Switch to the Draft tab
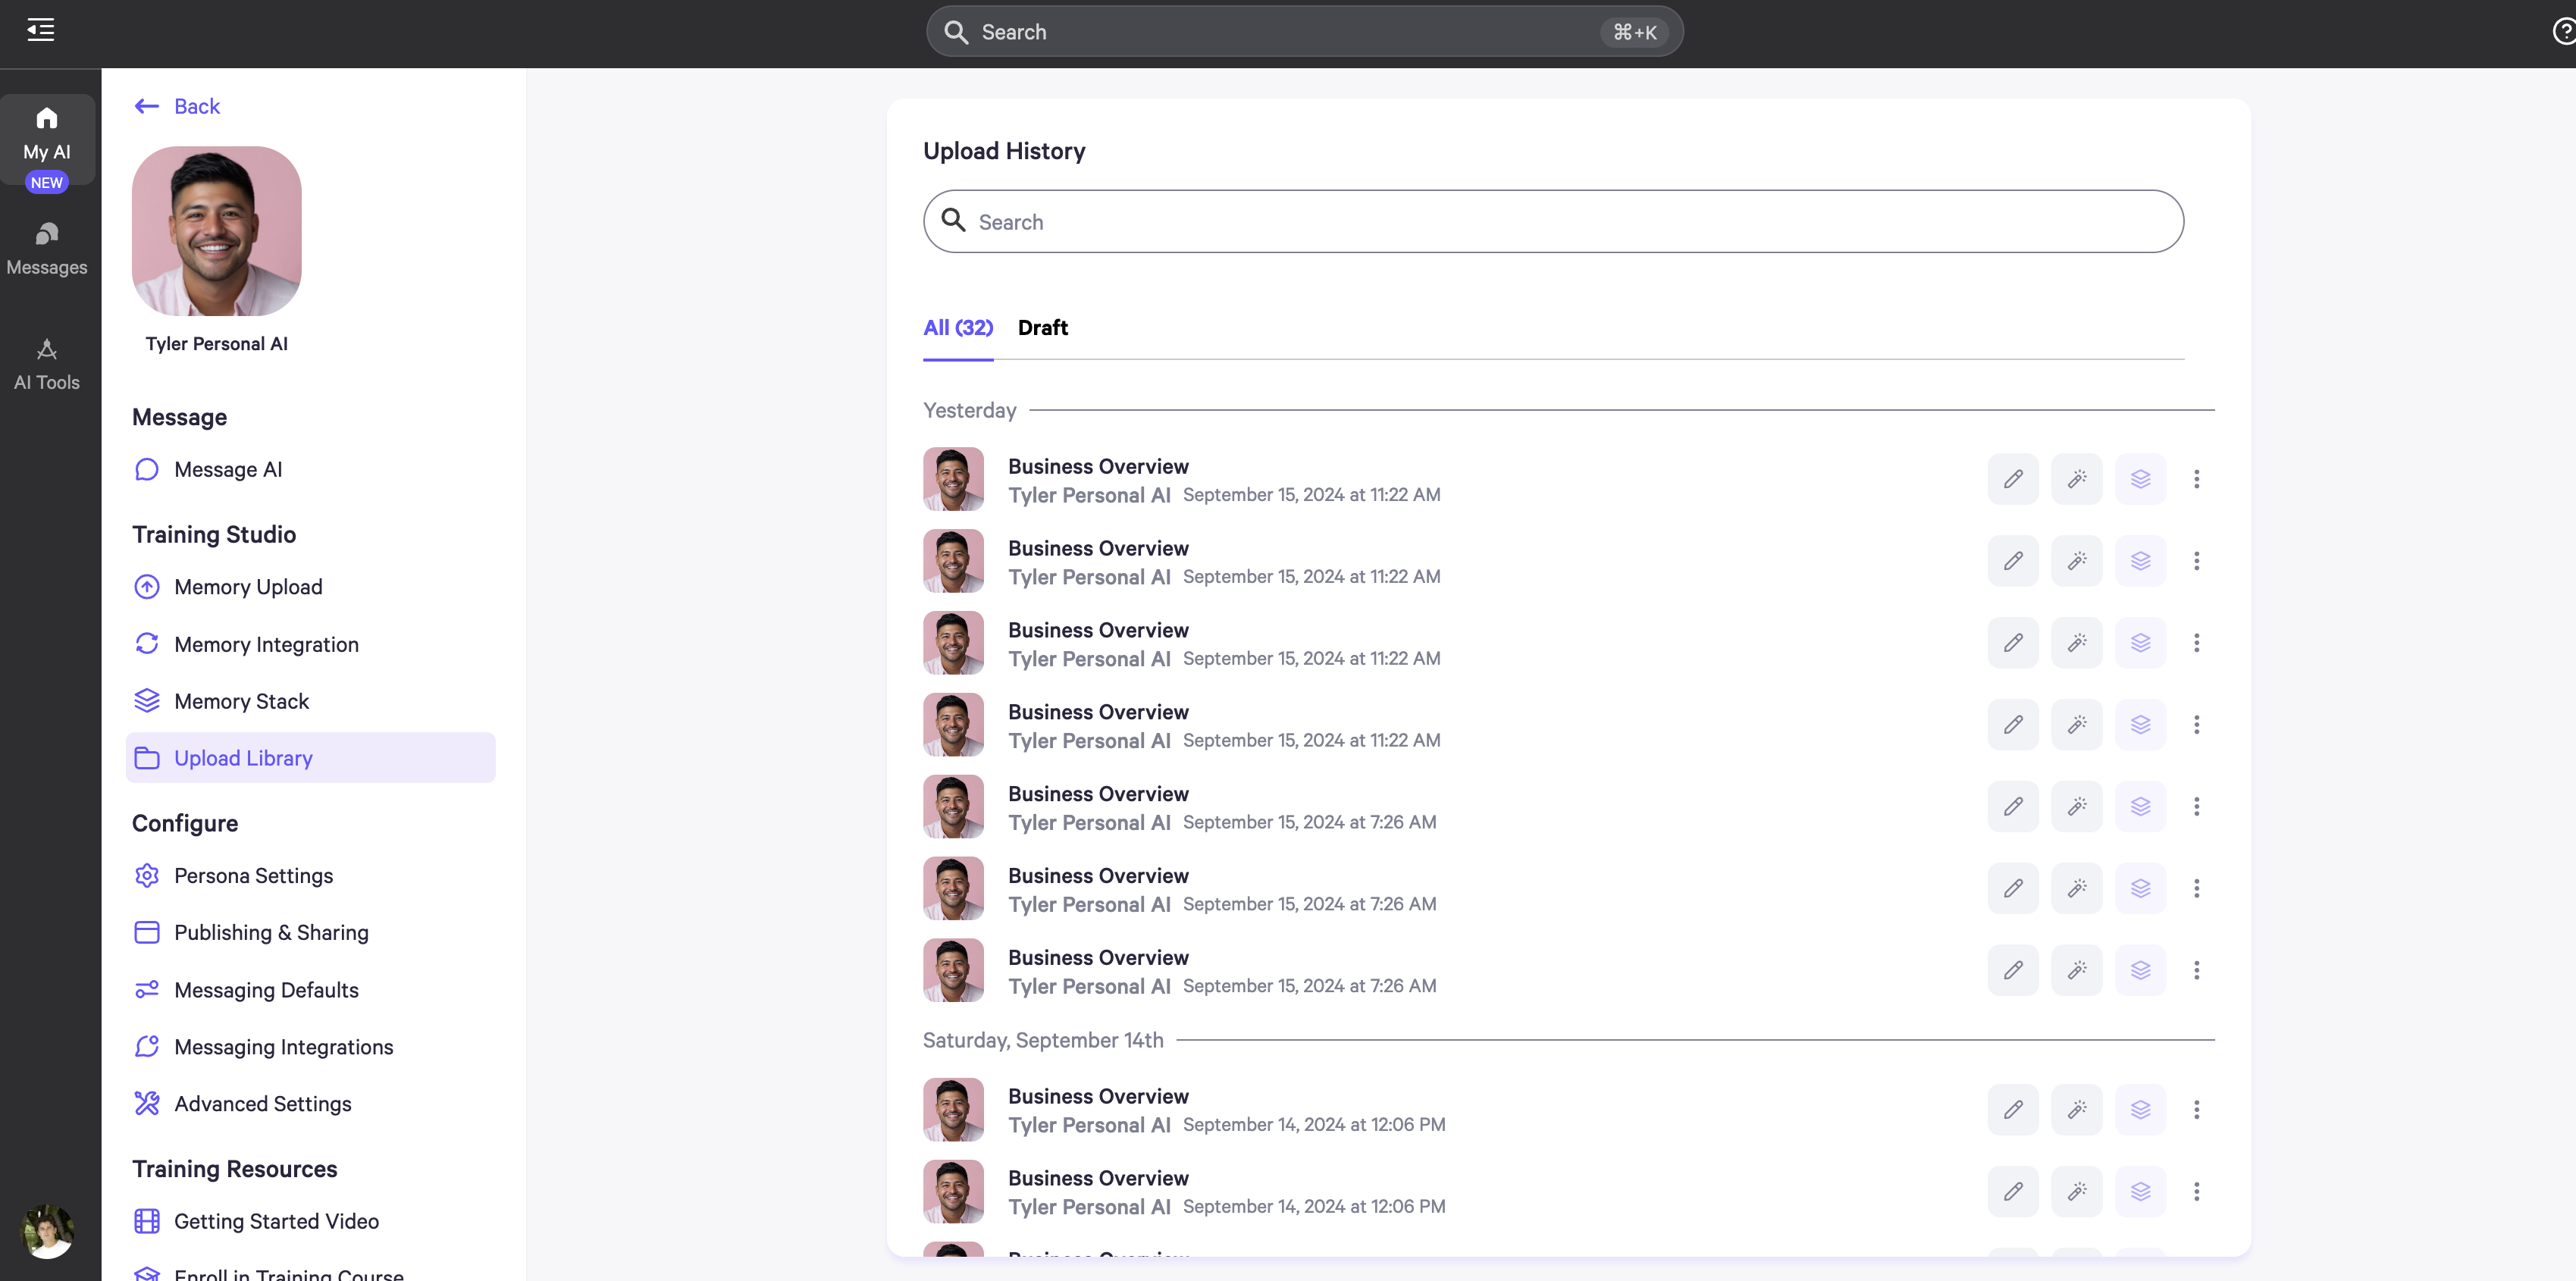 (x=1042, y=327)
